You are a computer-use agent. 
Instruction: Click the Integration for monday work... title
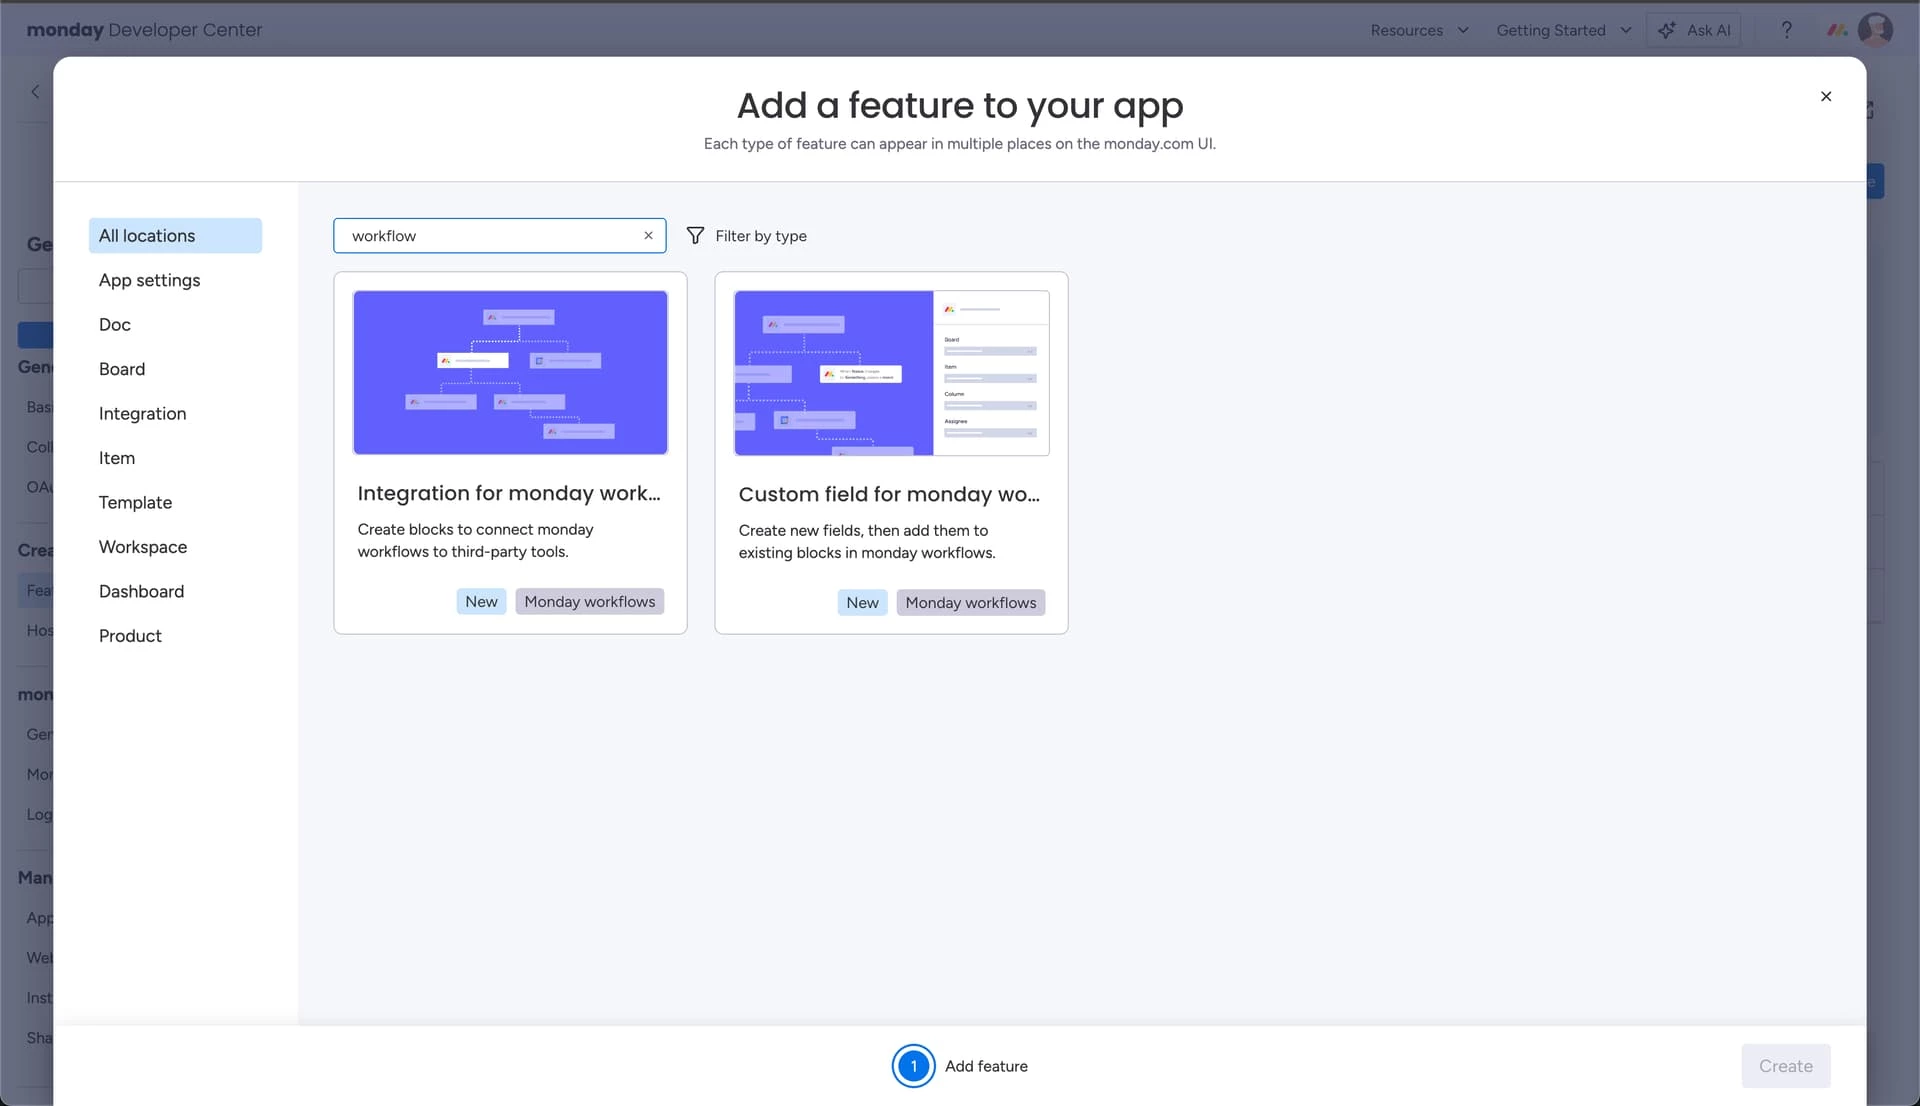pos(509,494)
